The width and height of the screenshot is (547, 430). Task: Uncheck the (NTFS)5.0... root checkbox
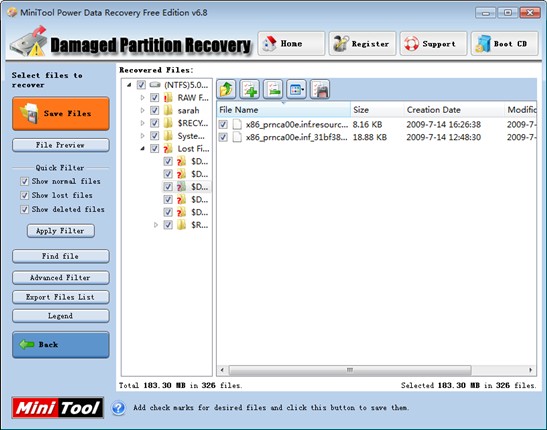(141, 85)
